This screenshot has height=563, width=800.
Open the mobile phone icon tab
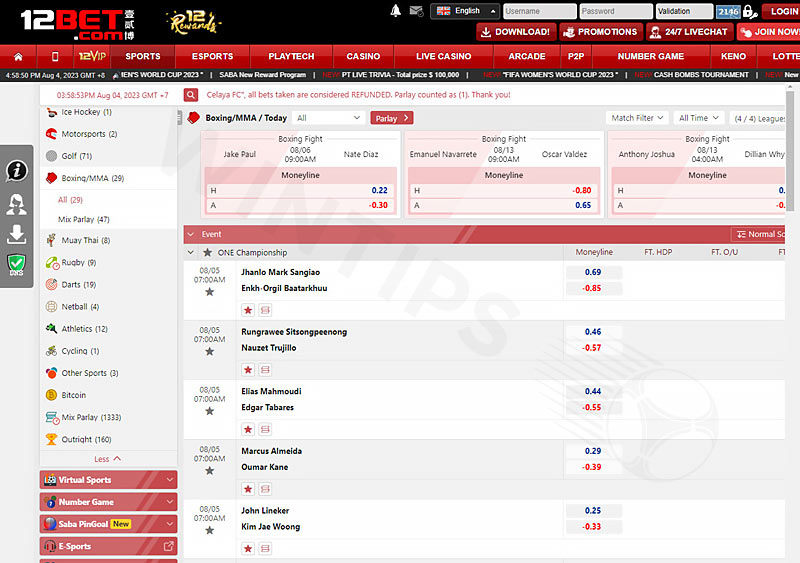point(55,57)
